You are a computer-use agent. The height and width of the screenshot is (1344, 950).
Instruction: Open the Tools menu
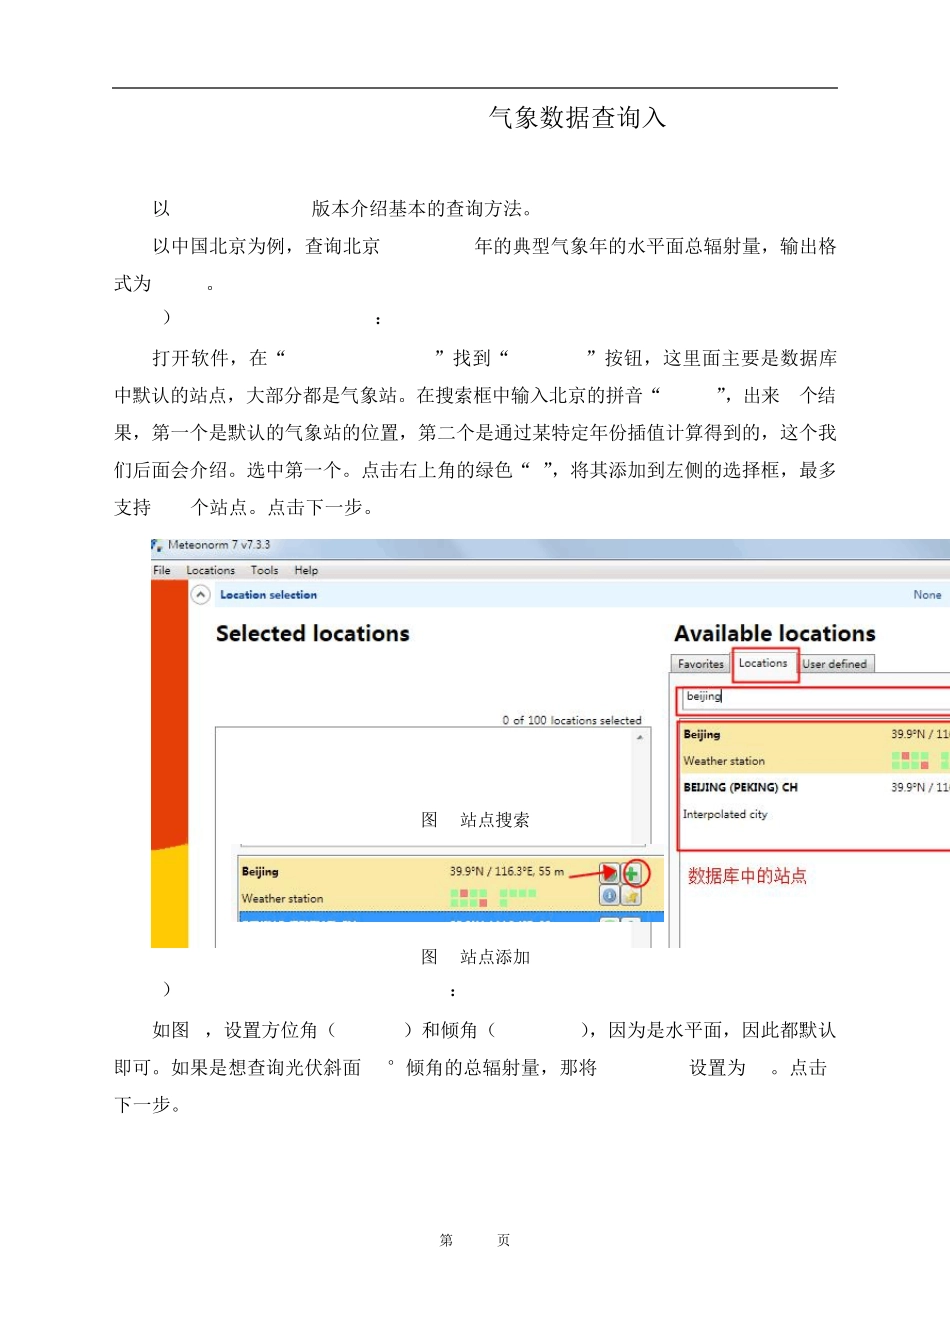click(264, 570)
